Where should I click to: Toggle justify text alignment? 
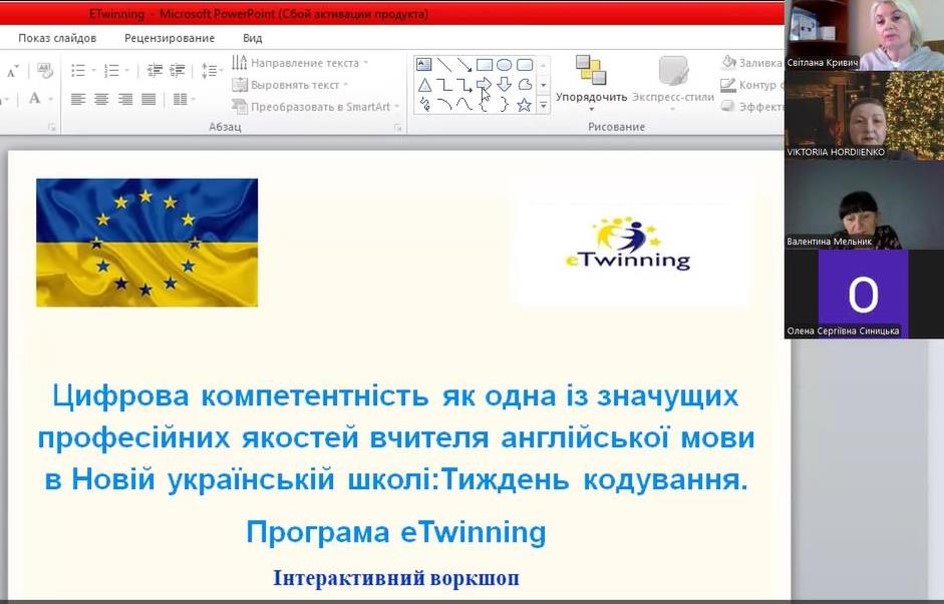click(x=148, y=99)
